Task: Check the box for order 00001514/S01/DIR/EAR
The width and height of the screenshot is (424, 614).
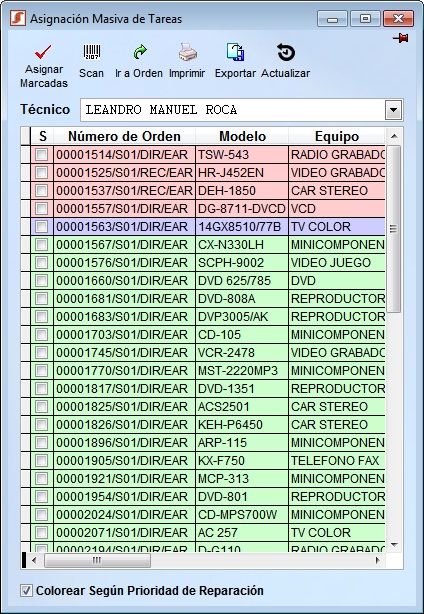Action: click(x=41, y=155)
